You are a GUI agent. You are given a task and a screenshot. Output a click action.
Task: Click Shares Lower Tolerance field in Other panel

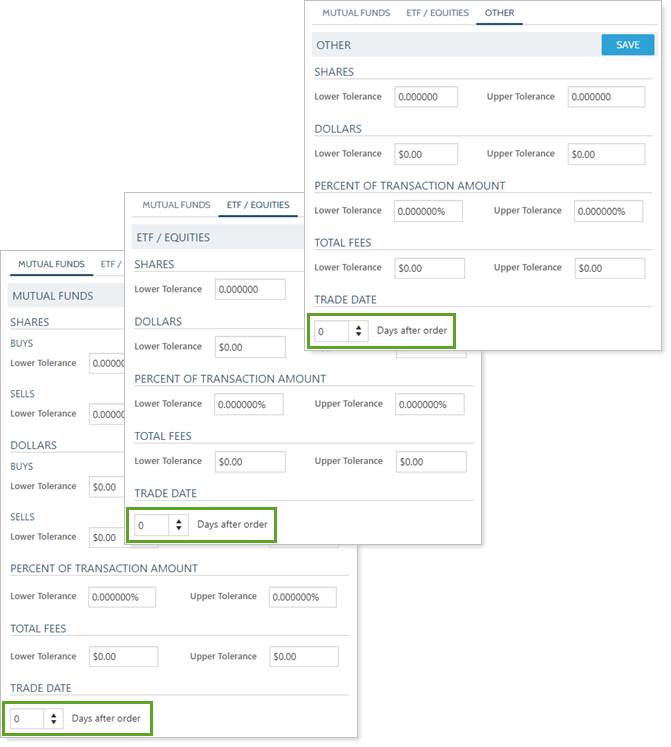click(426, 97)
